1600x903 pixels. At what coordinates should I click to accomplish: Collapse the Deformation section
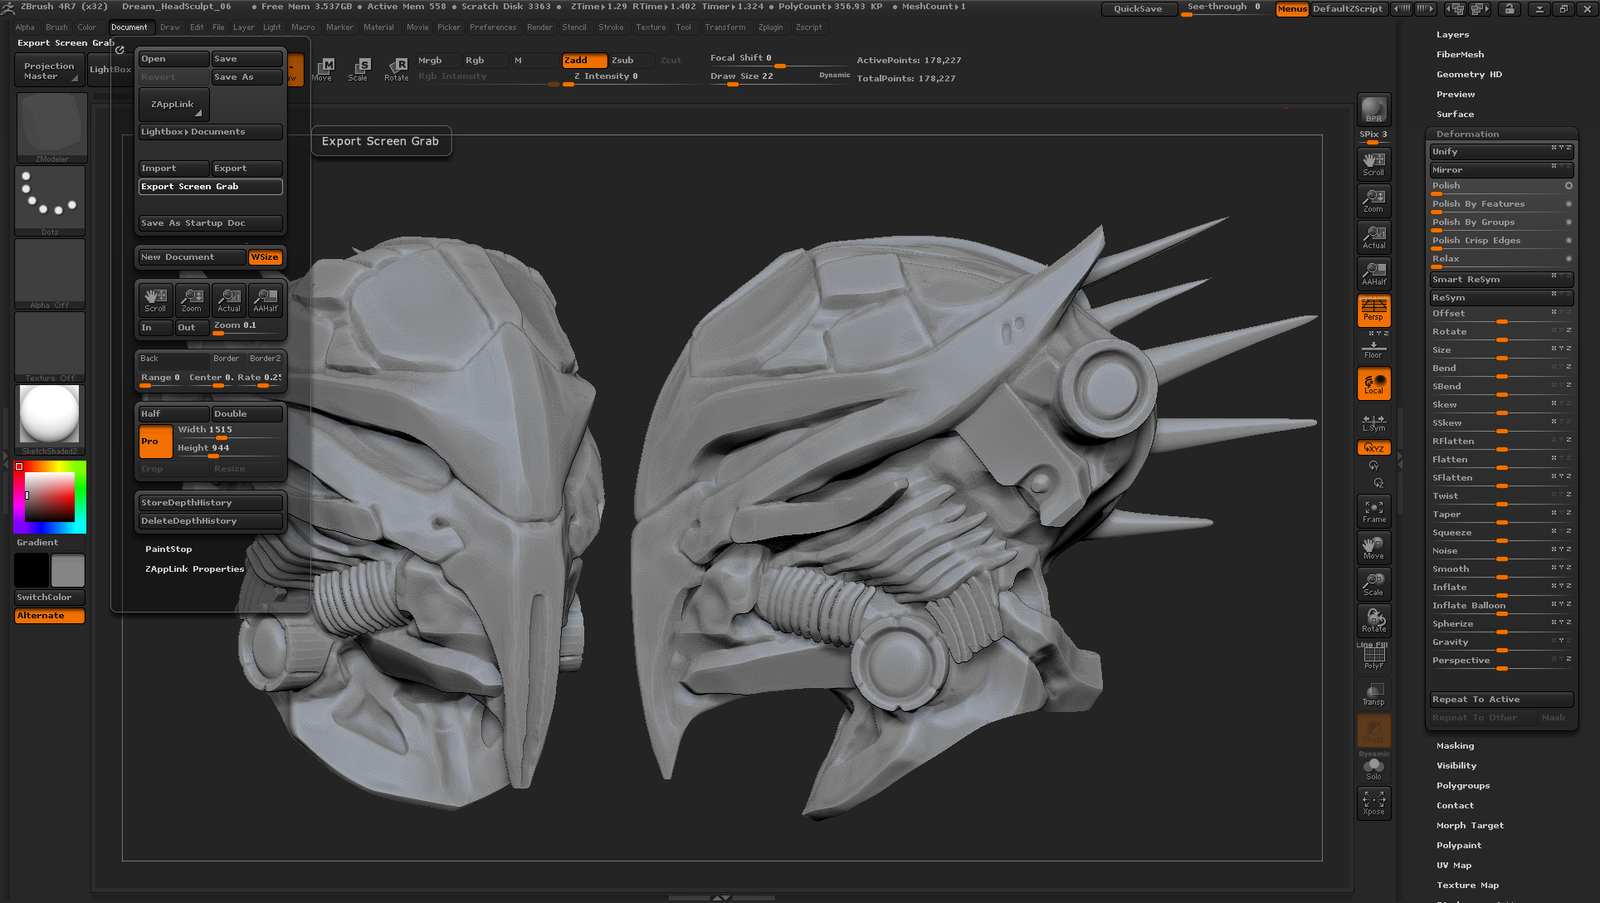click(1467, 134)
